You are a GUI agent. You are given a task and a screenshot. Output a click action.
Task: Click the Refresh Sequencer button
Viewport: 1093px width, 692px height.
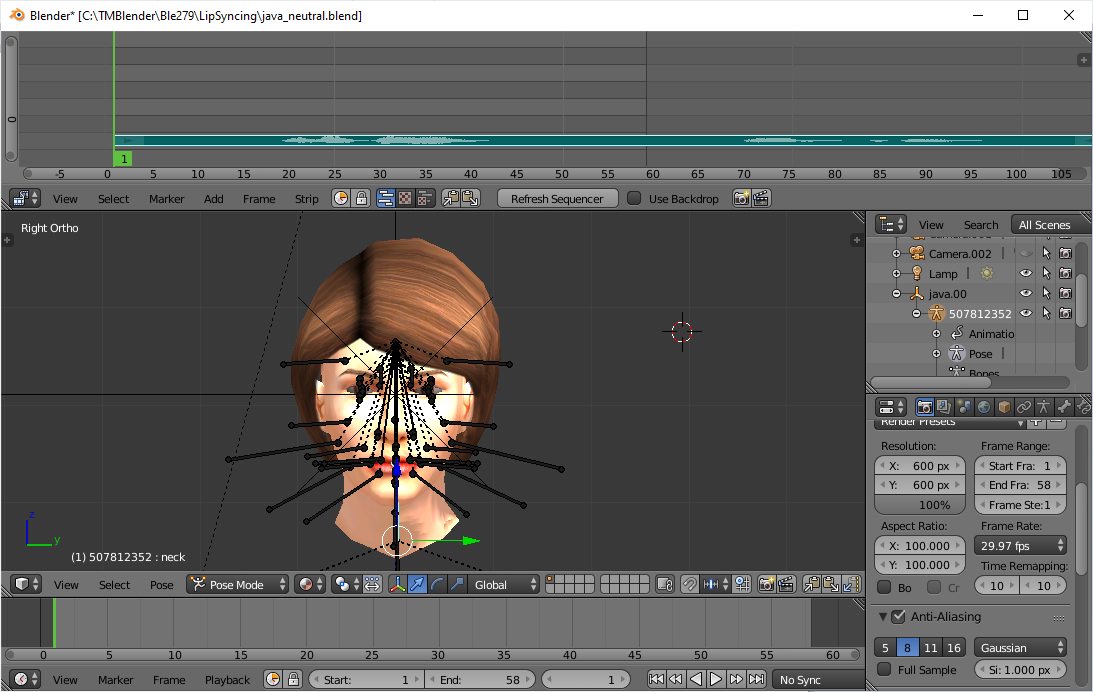pos(557,199)
